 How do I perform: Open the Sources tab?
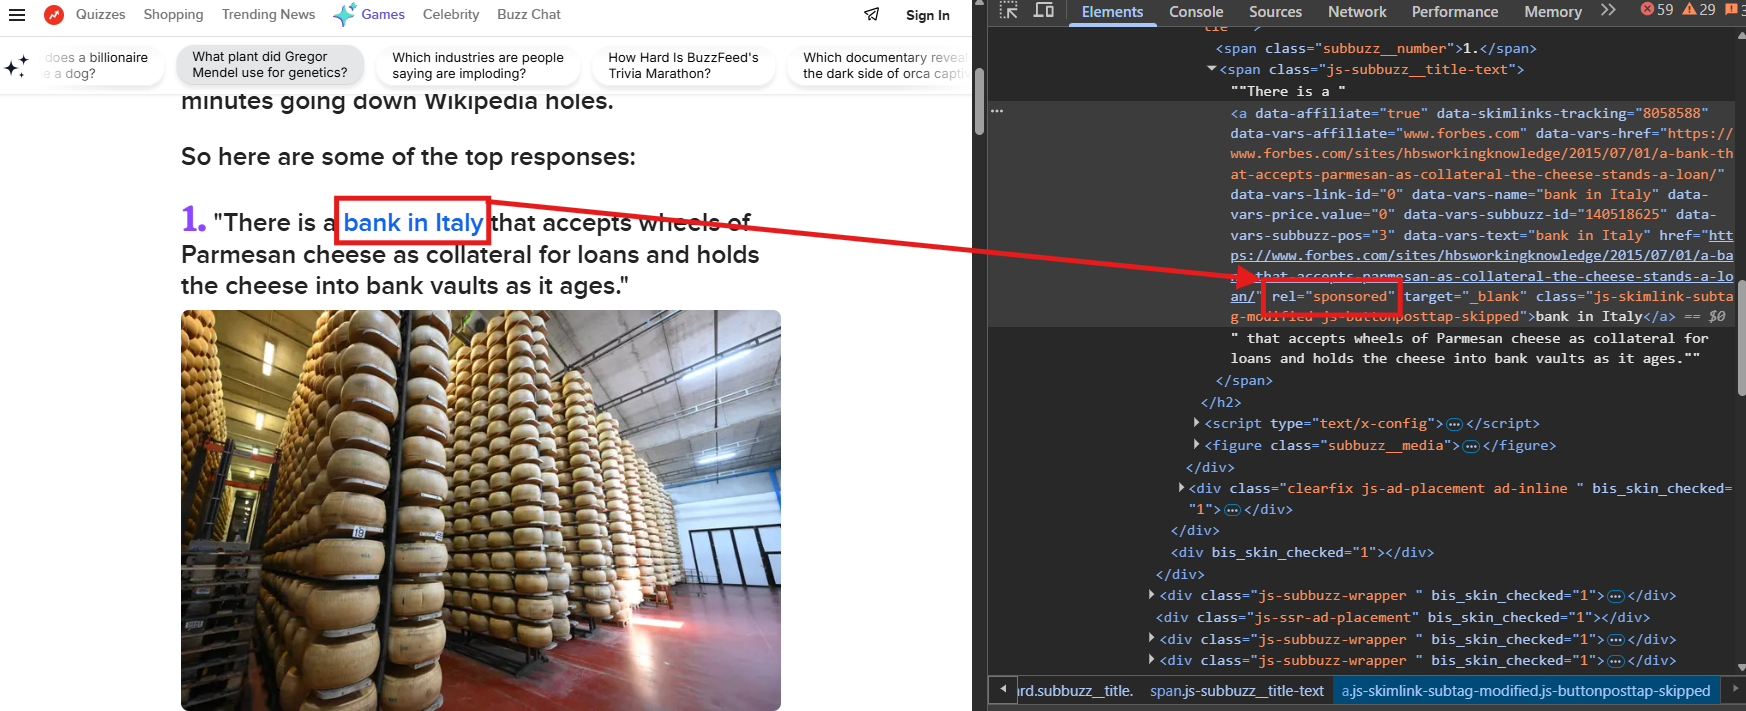tap(1275, 12)
